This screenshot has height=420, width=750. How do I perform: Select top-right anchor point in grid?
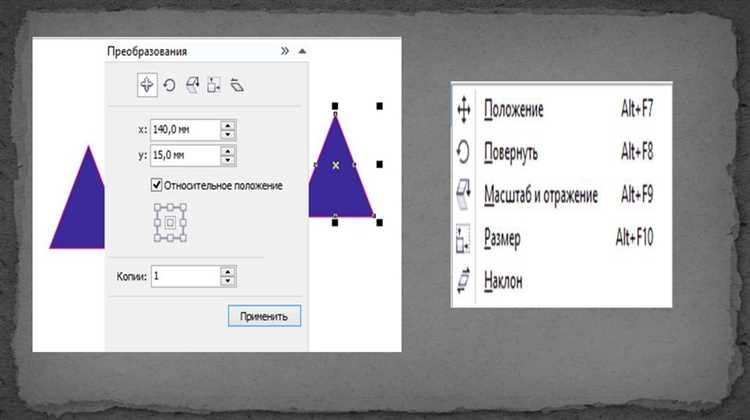[183, 208]
